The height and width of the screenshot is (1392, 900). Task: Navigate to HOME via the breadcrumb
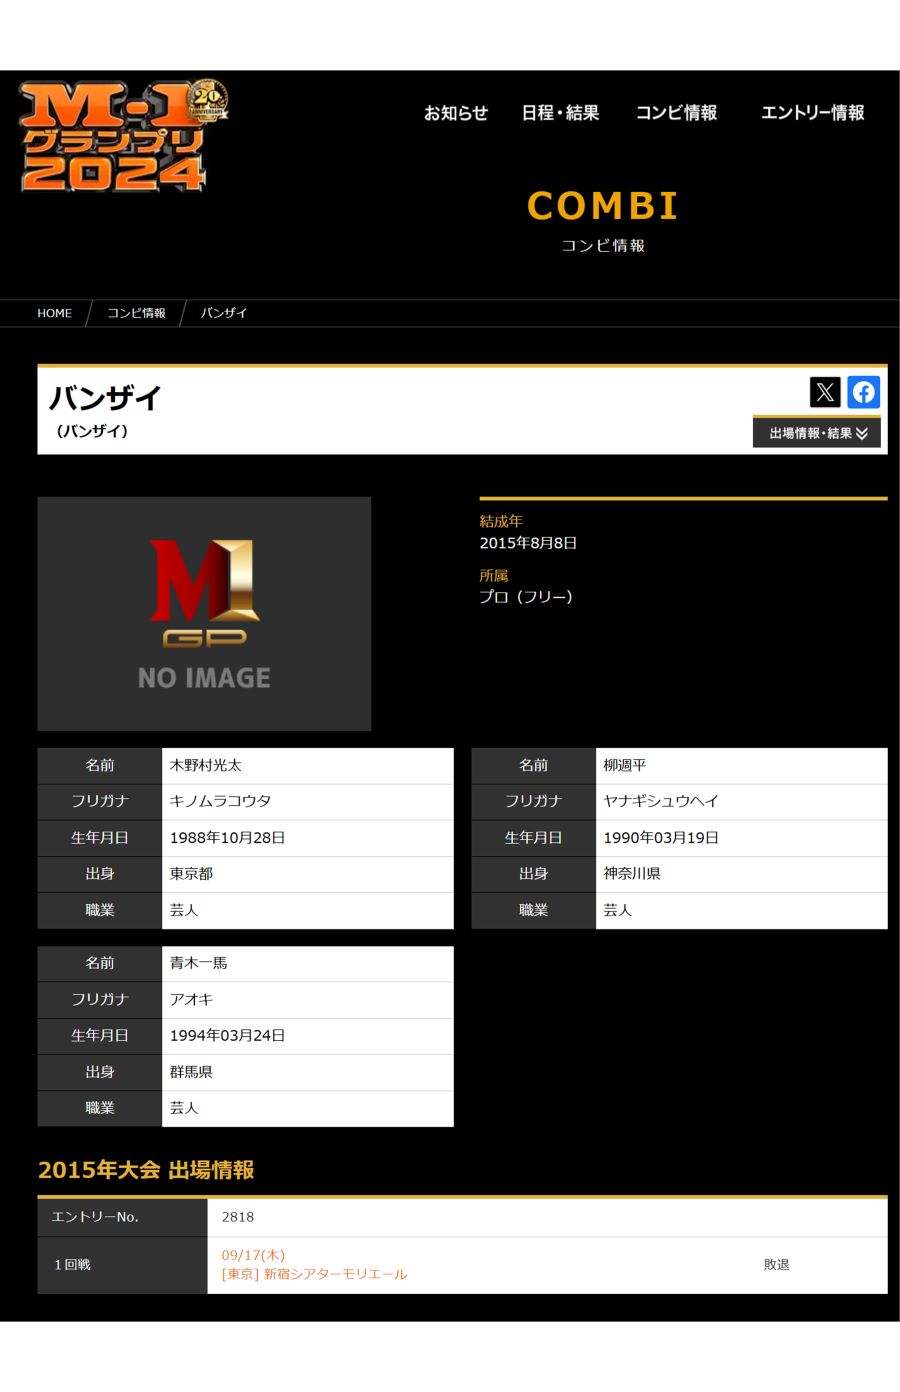coord(54,313)
